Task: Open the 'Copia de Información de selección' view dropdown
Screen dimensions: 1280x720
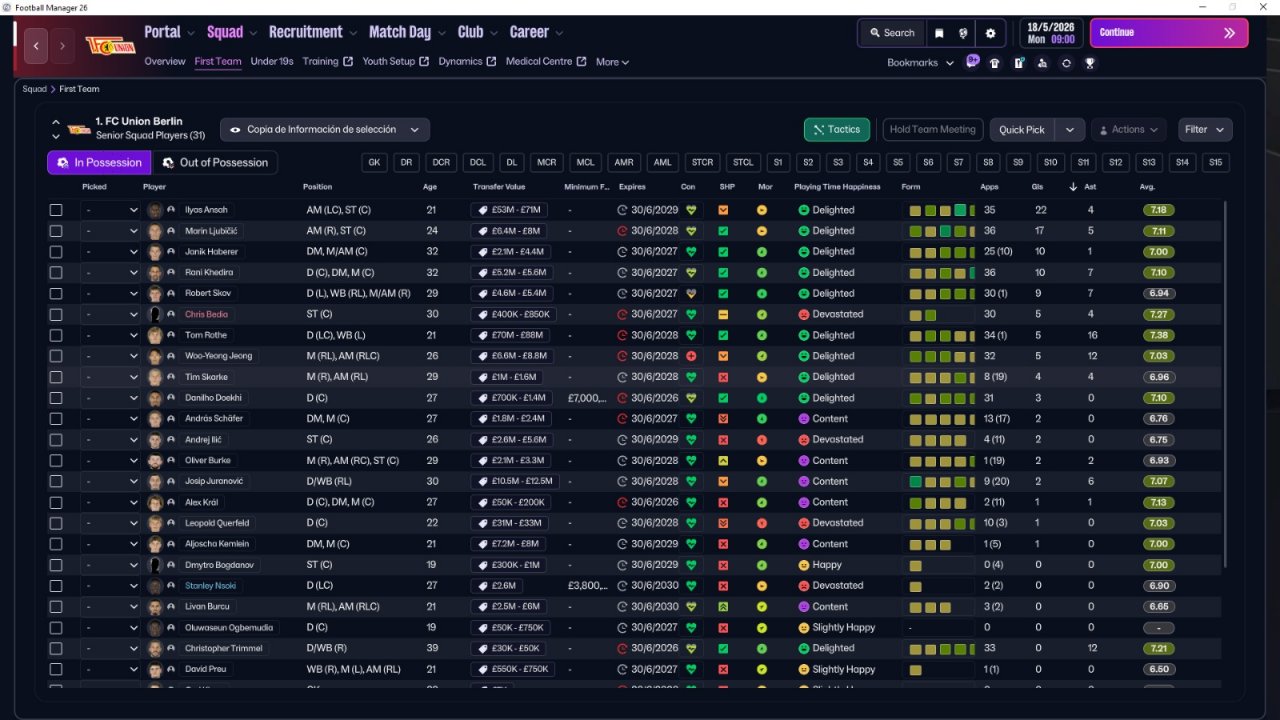Action: (x=325, y=130)
